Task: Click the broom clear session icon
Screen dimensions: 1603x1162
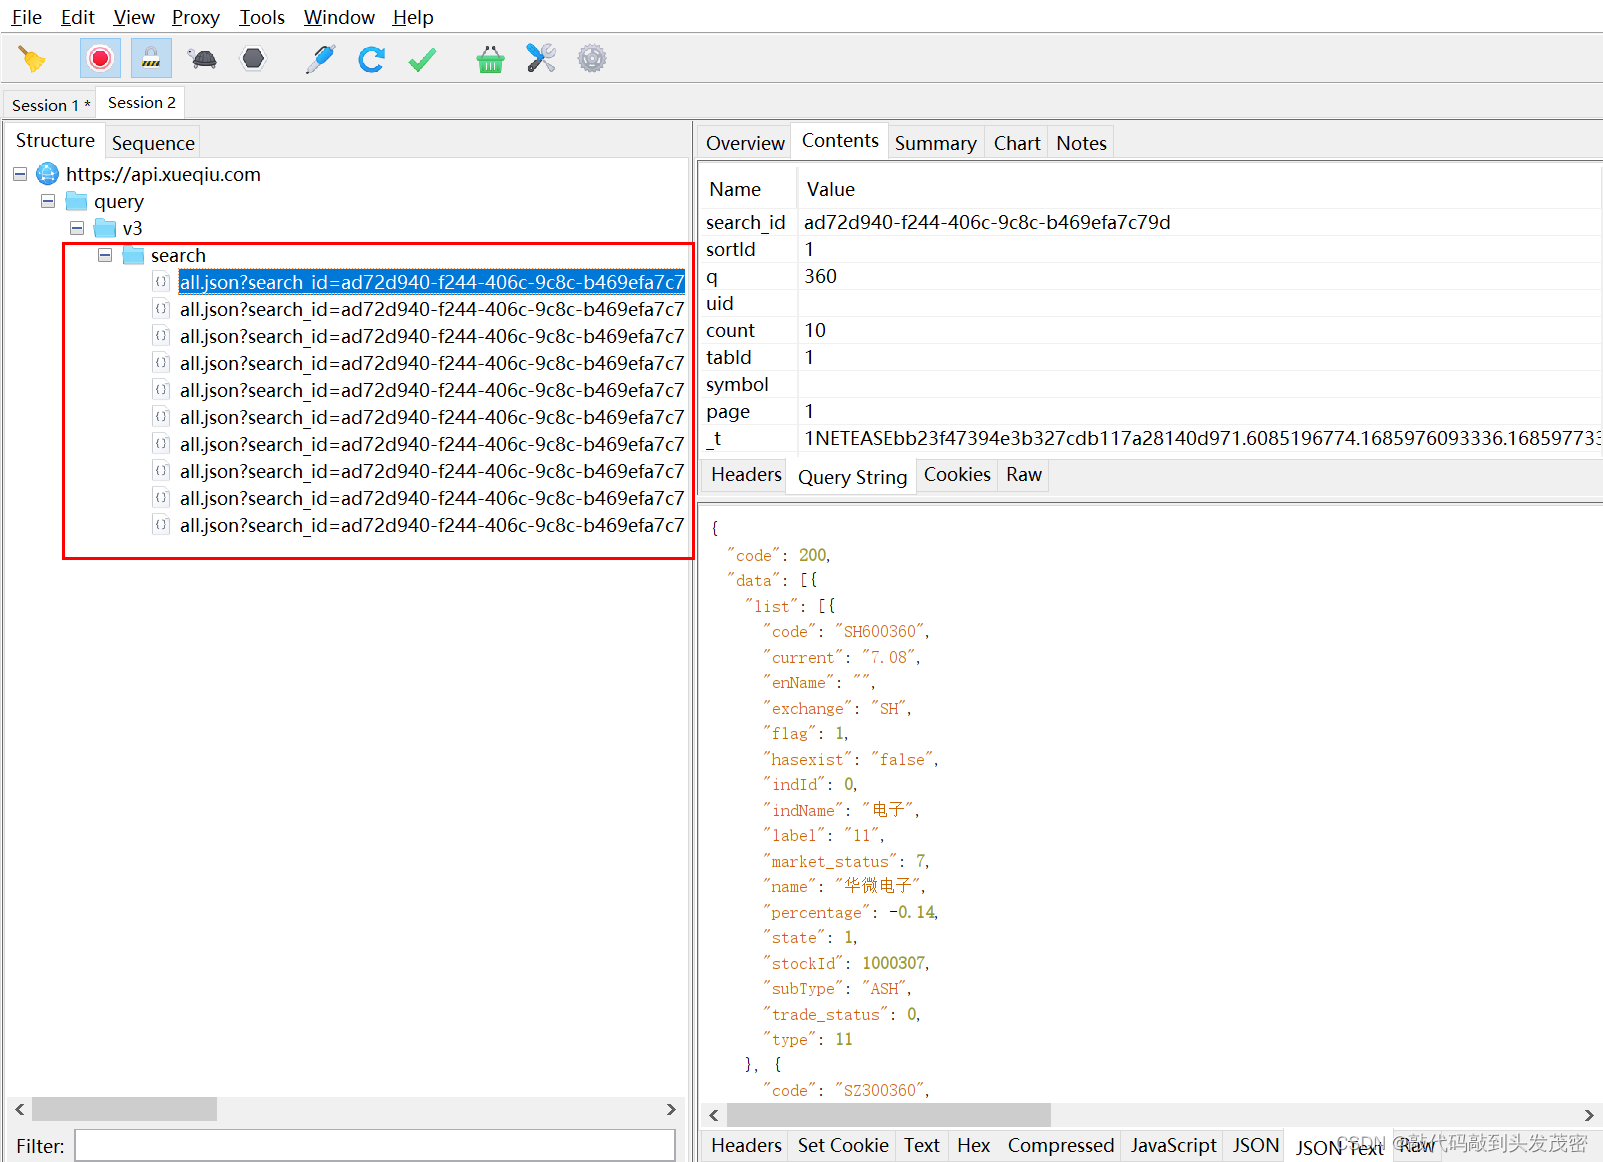Action: pyautogui.click(x=32, y=59)
